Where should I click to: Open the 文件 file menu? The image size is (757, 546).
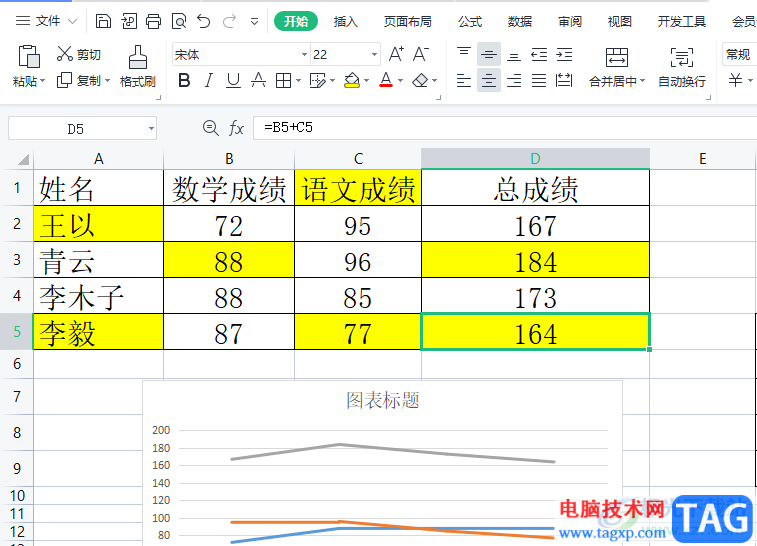pos(46,21)
